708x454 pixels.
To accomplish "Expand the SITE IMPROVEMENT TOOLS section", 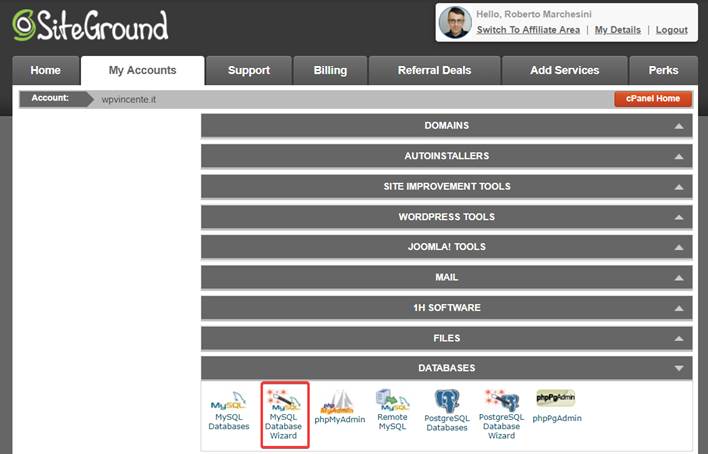I will (447, 187).
